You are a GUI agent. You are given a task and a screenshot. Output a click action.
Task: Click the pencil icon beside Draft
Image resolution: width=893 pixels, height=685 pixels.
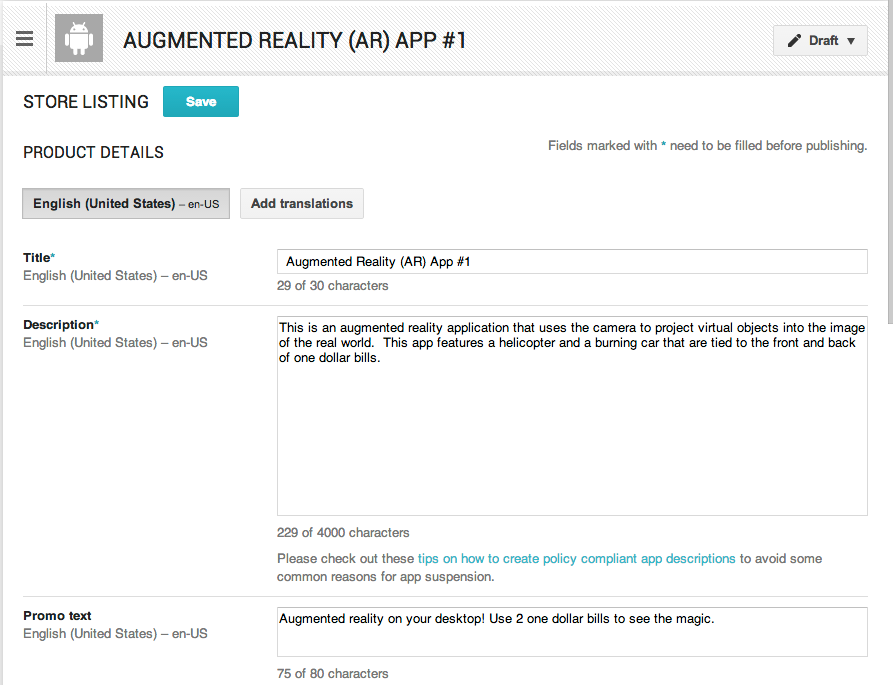click(795, 41)
